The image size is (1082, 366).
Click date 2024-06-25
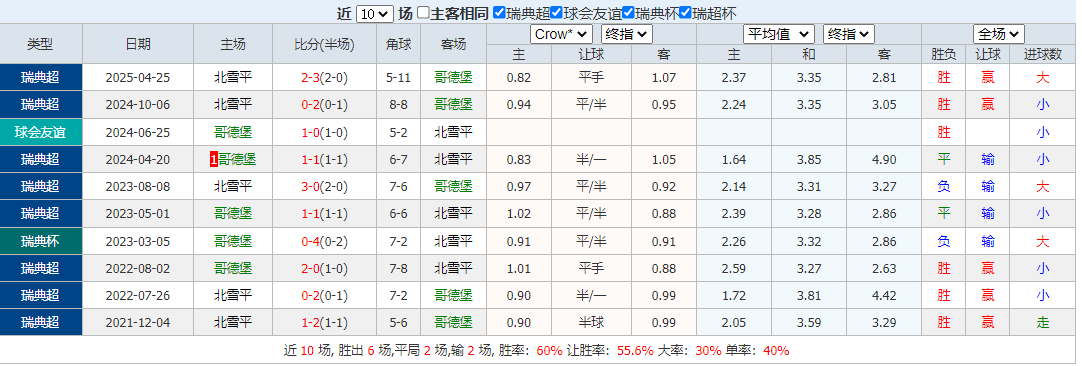click(x=137, y=133)
